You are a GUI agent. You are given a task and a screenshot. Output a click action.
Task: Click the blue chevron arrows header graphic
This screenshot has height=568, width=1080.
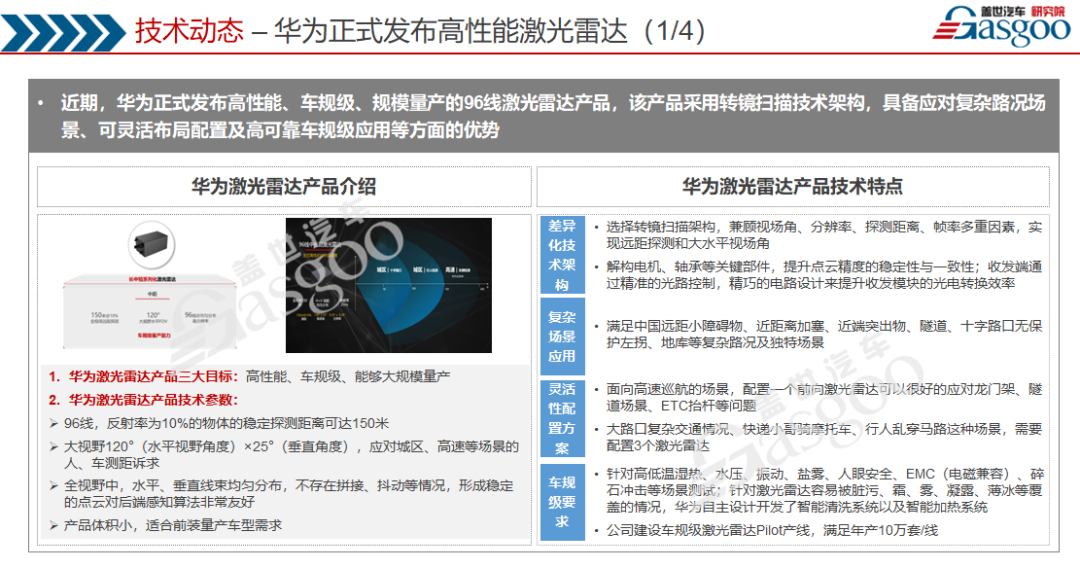[63, 32]
